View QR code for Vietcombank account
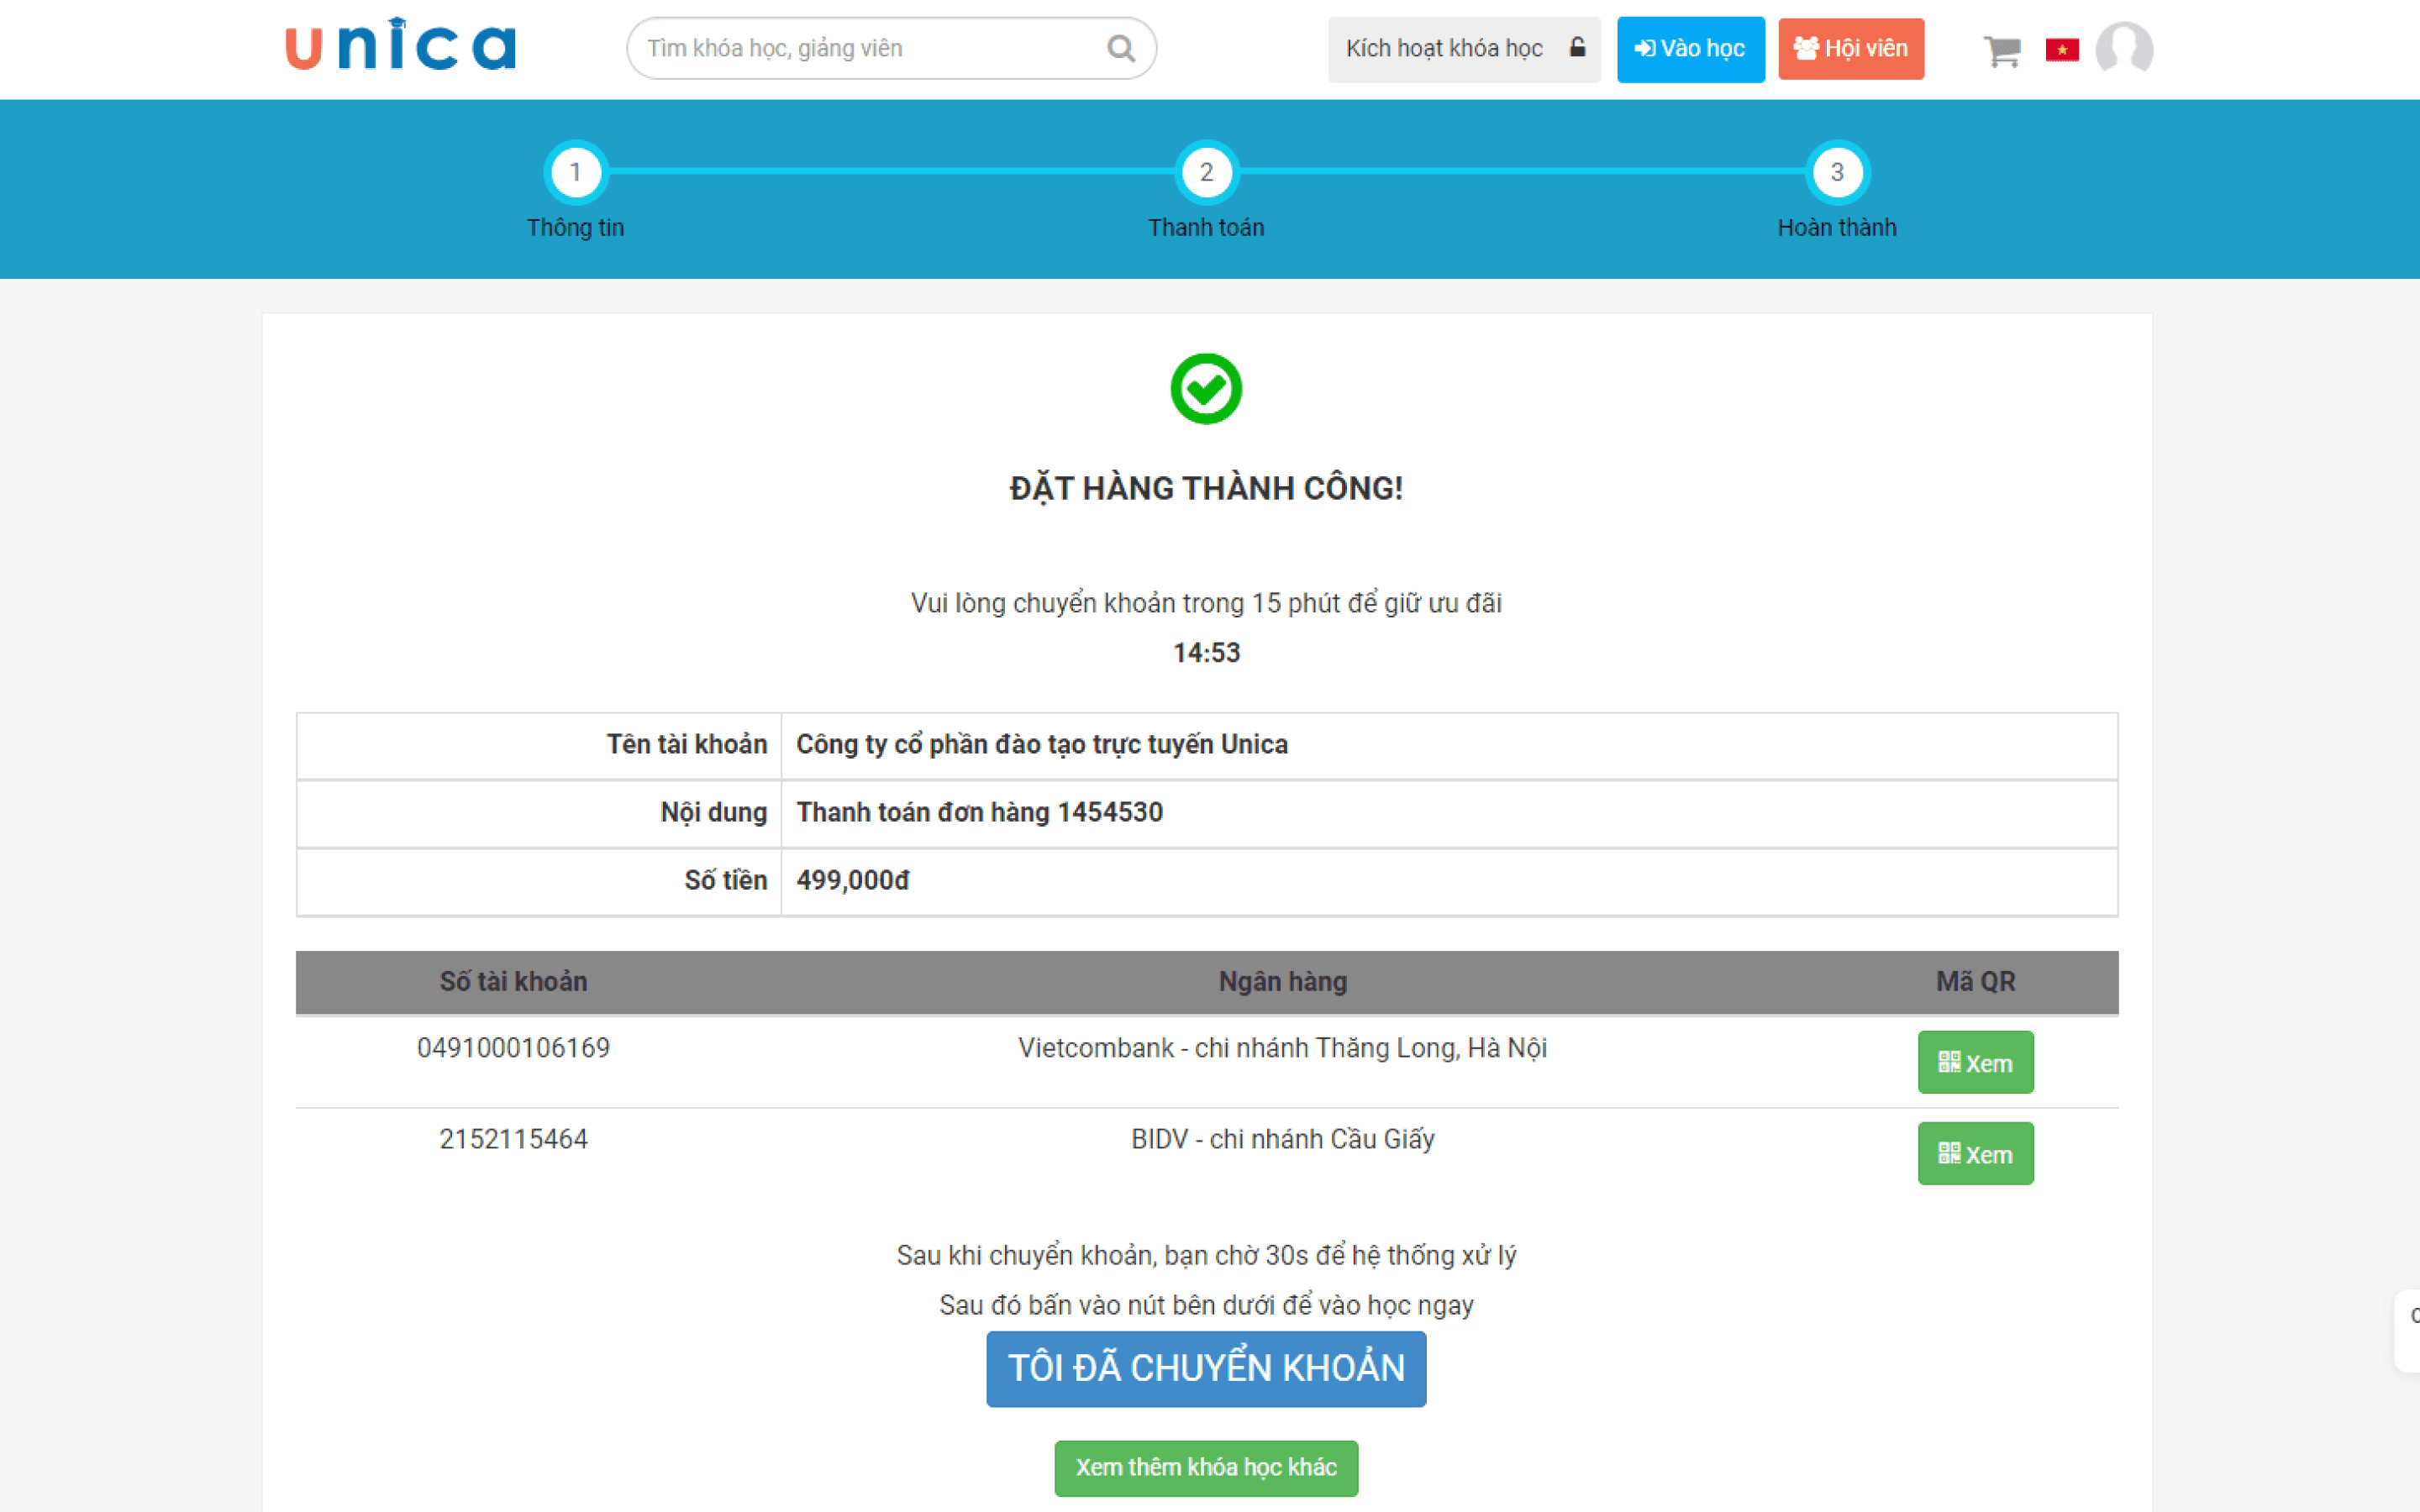The image size is (2420, 1512). pos(1975,1062)
